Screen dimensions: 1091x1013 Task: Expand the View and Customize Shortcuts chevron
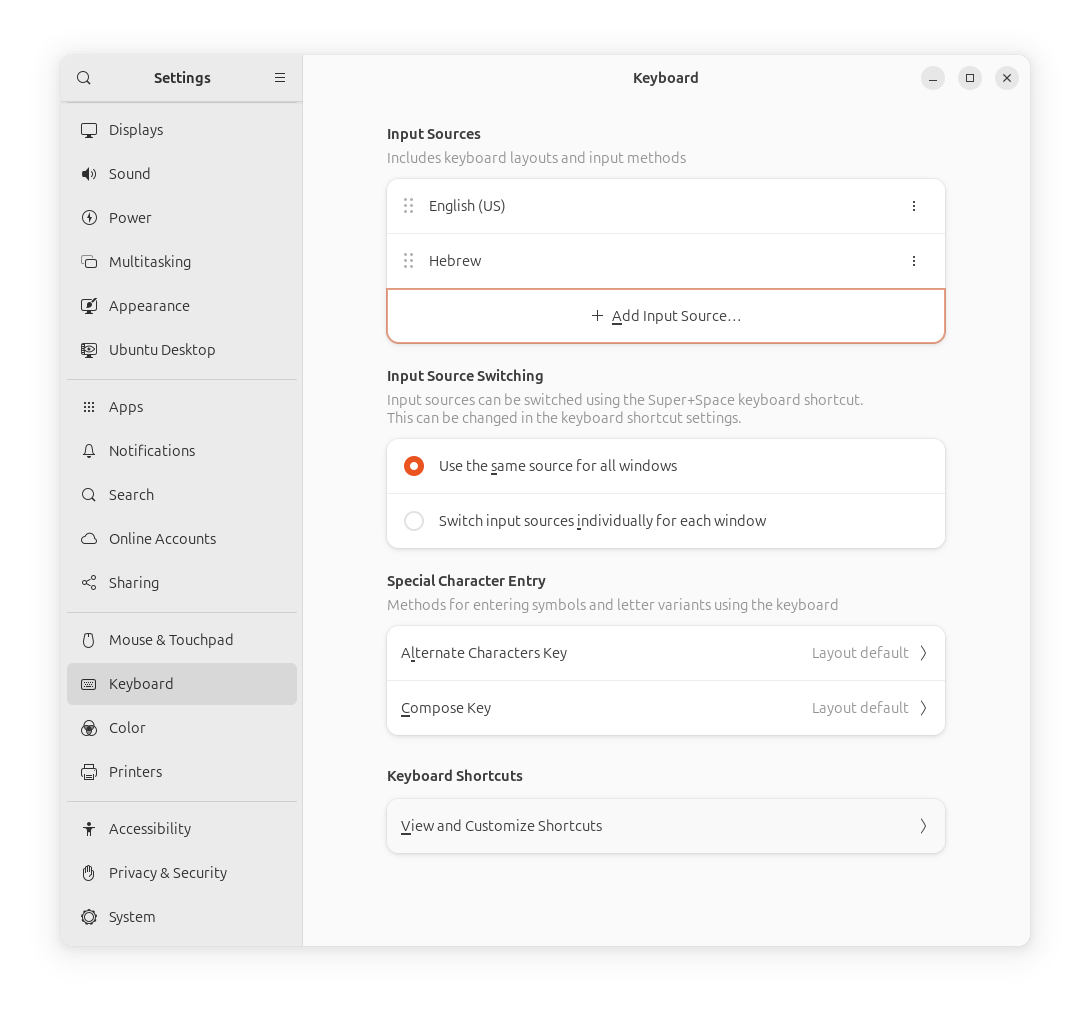(923, 826)
